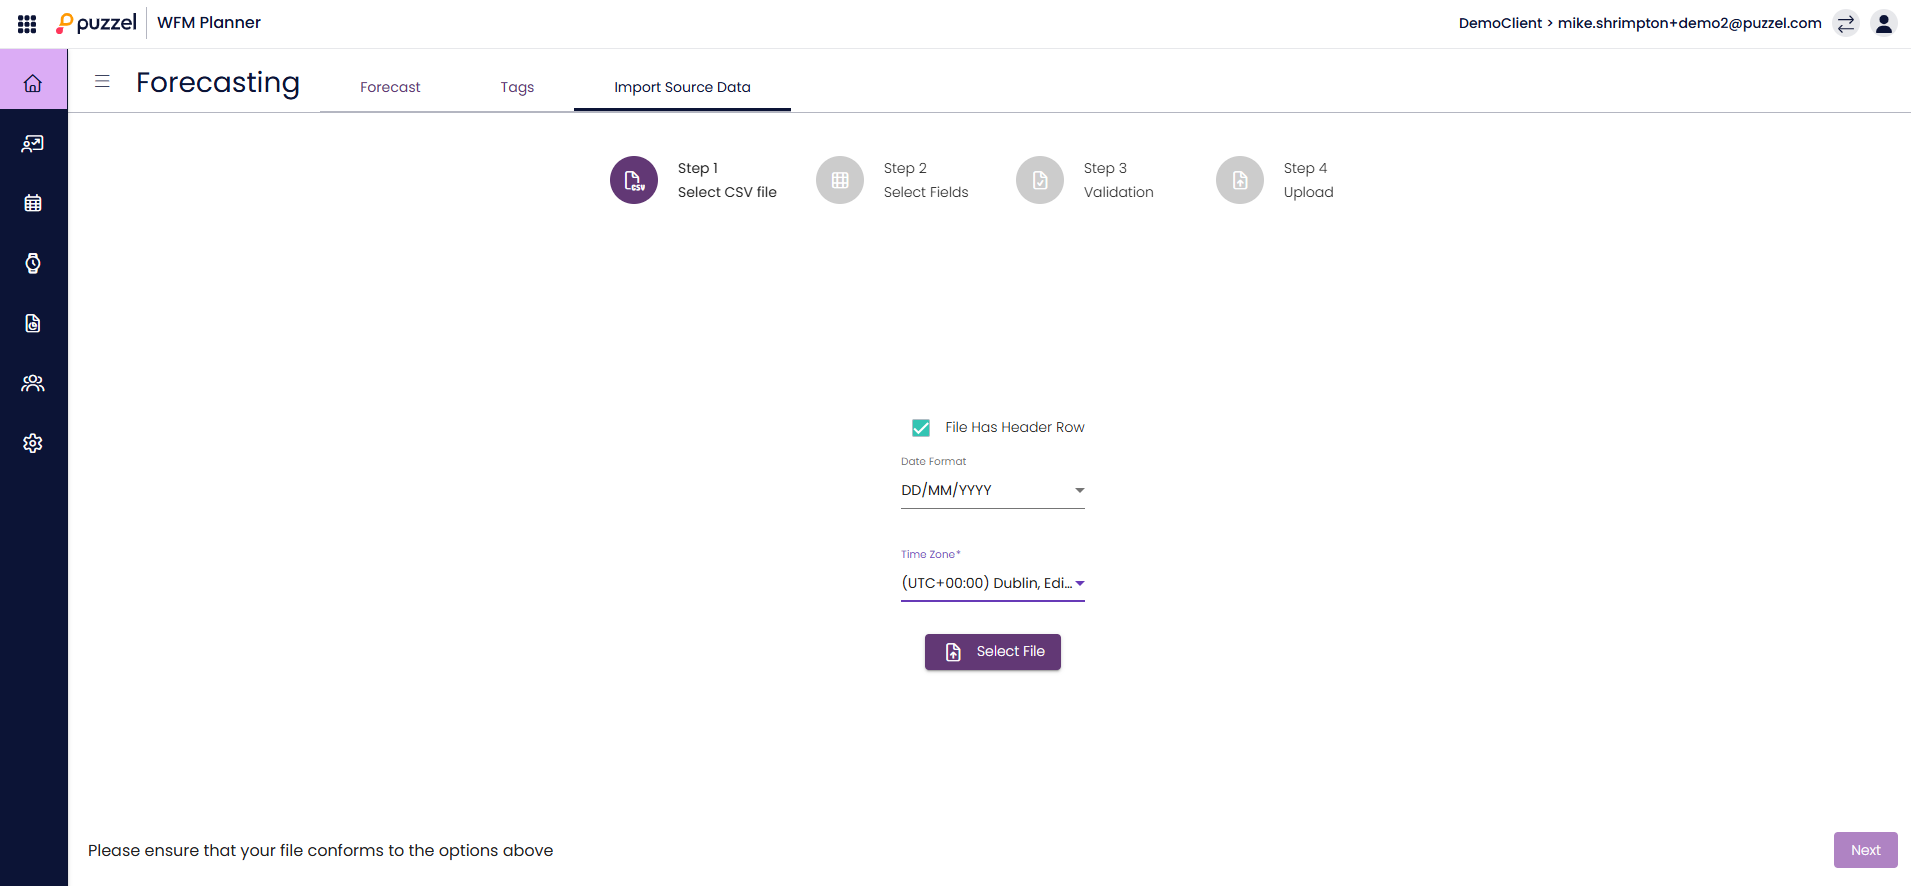Expand the Date Format dropdown
The image size is (1911, 886).
pyautogui.click(x=992, y=490)
